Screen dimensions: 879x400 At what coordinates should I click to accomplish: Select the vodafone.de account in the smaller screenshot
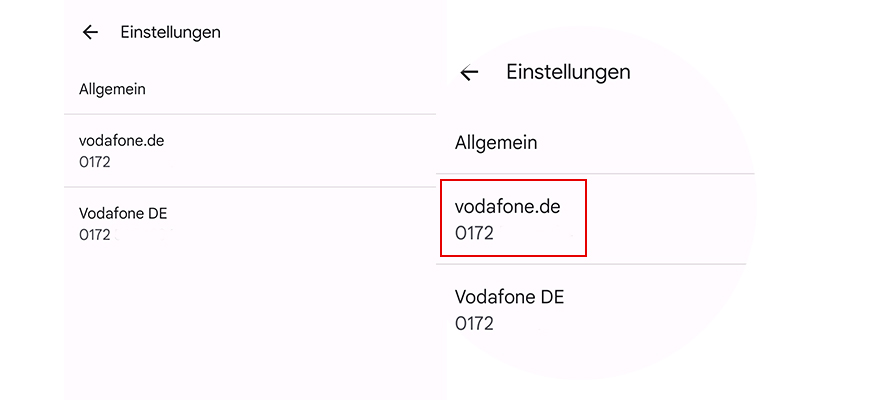pos(121,141)
